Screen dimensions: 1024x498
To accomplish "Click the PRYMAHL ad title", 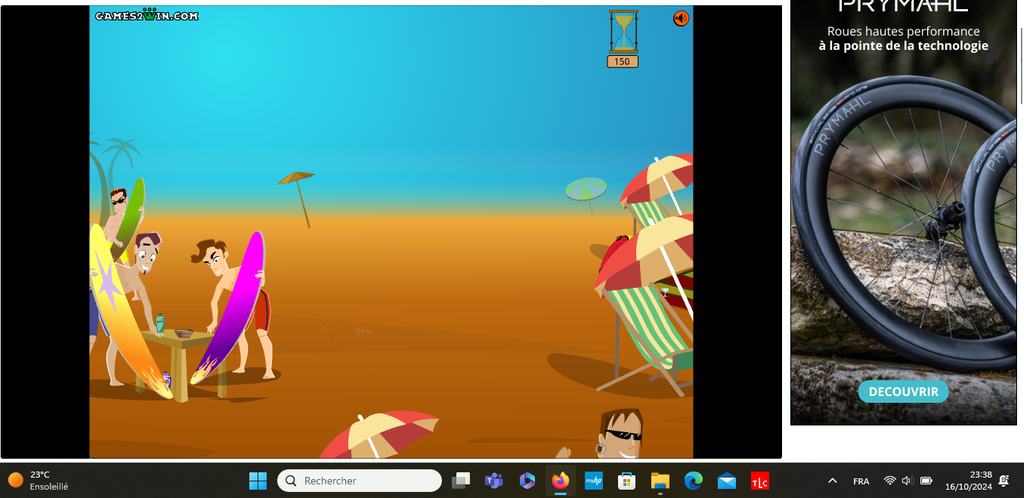I will point(903,7).
